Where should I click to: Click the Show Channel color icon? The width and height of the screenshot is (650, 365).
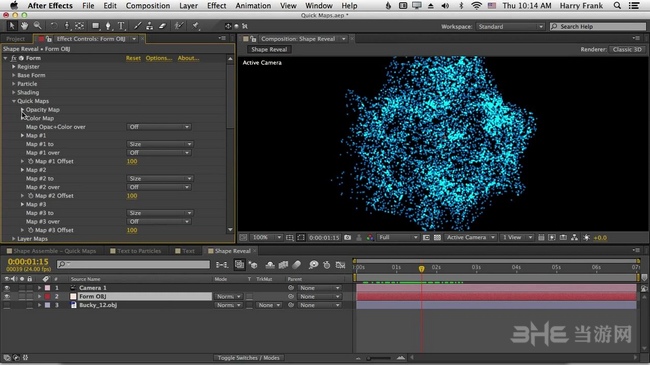coord(370,238)
